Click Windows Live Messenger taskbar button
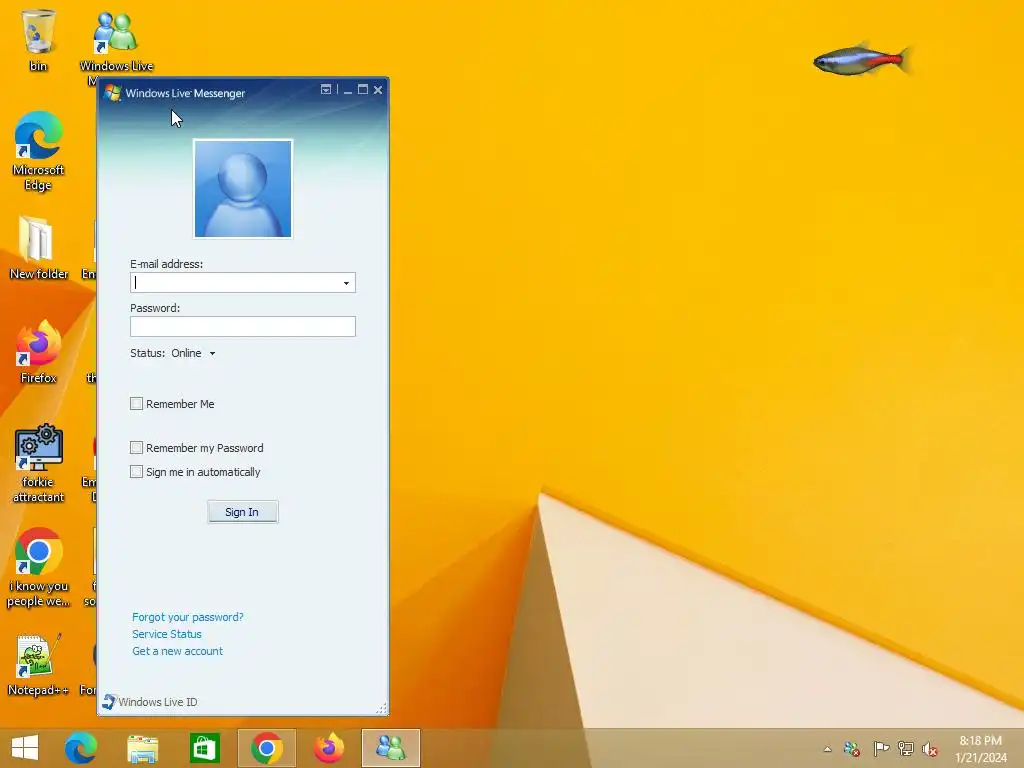 (x=391, y=748)
